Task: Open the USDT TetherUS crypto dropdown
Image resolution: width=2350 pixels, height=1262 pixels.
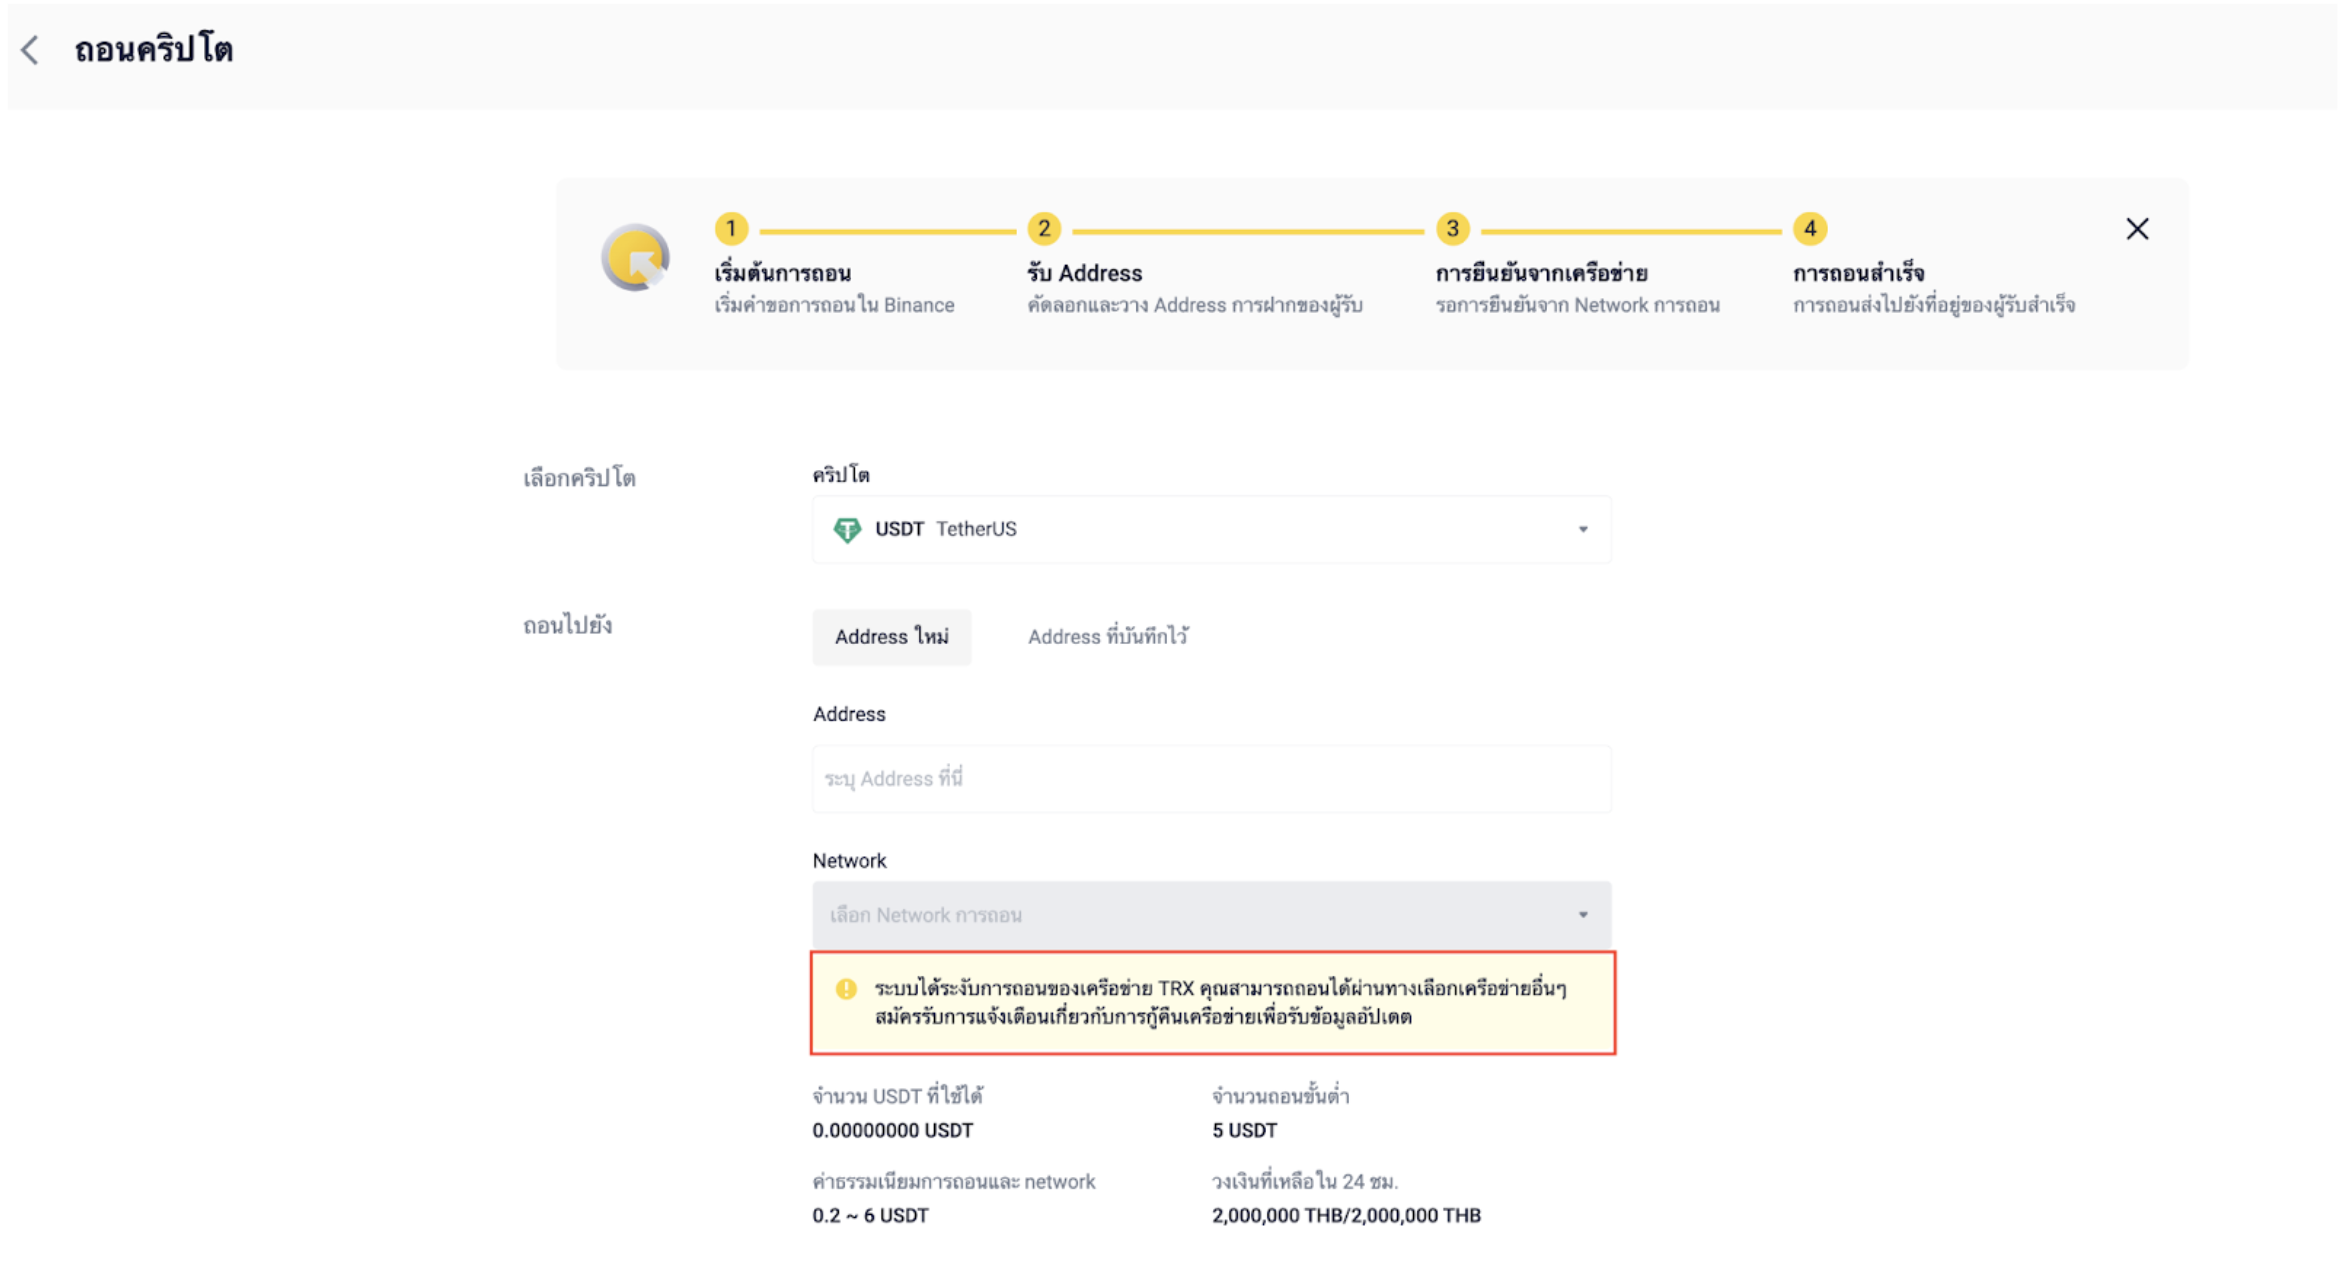Action: (1210, 529)
